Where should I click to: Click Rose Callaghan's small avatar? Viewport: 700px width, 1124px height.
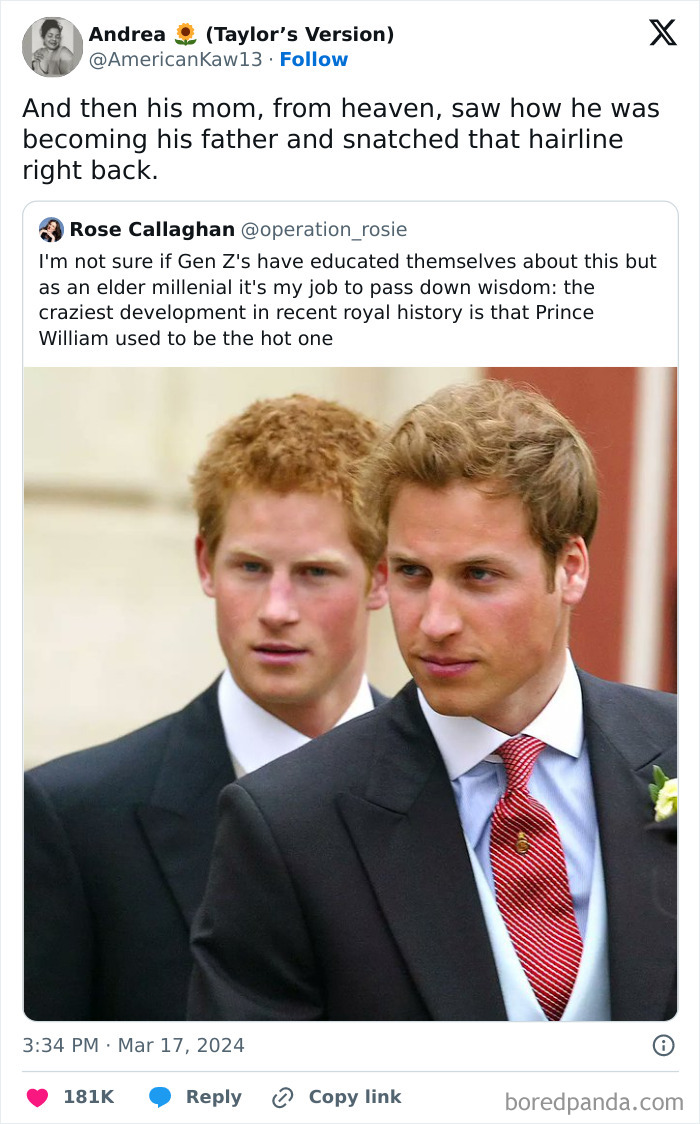click(x=51, y=230)
